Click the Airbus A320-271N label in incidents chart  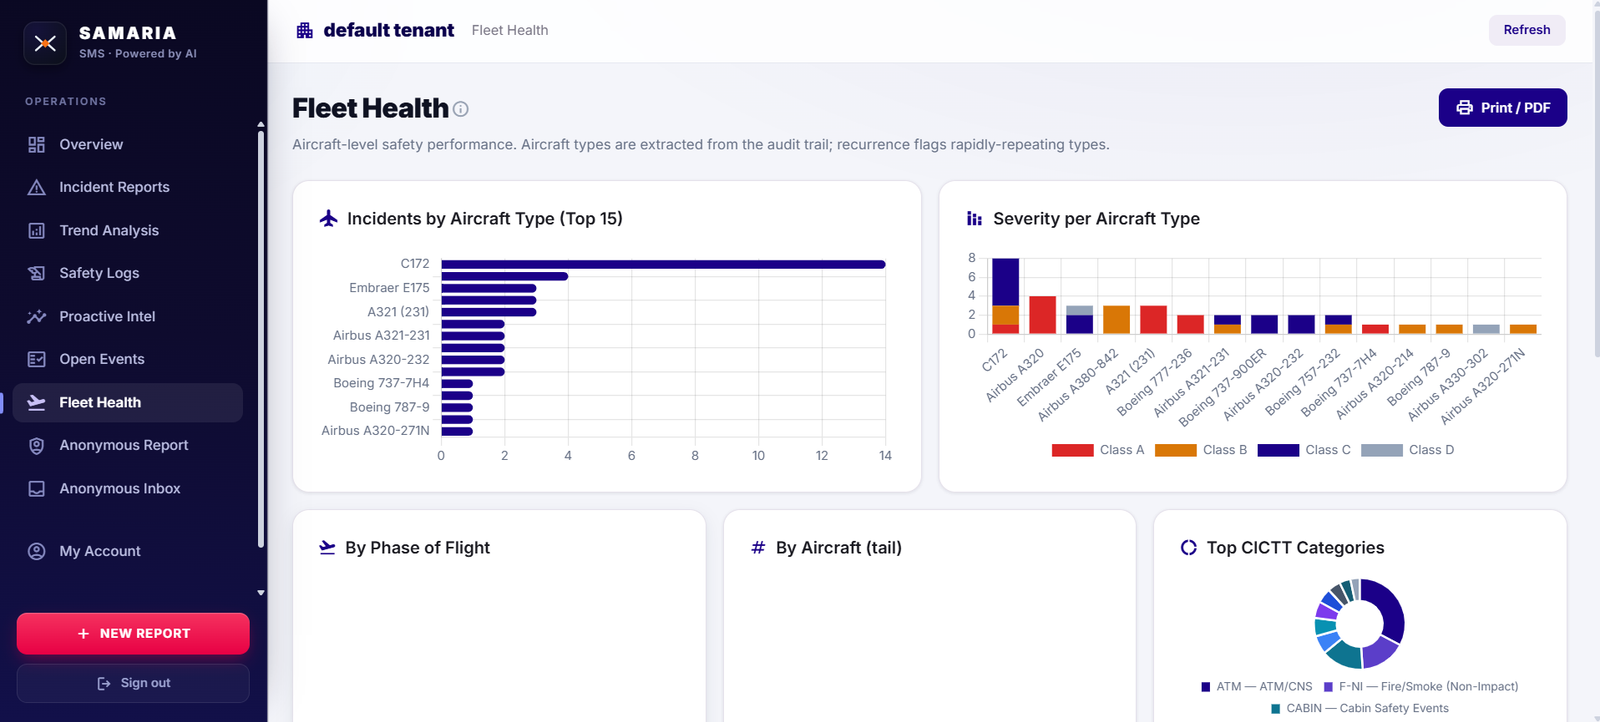[x=375, y=431]
